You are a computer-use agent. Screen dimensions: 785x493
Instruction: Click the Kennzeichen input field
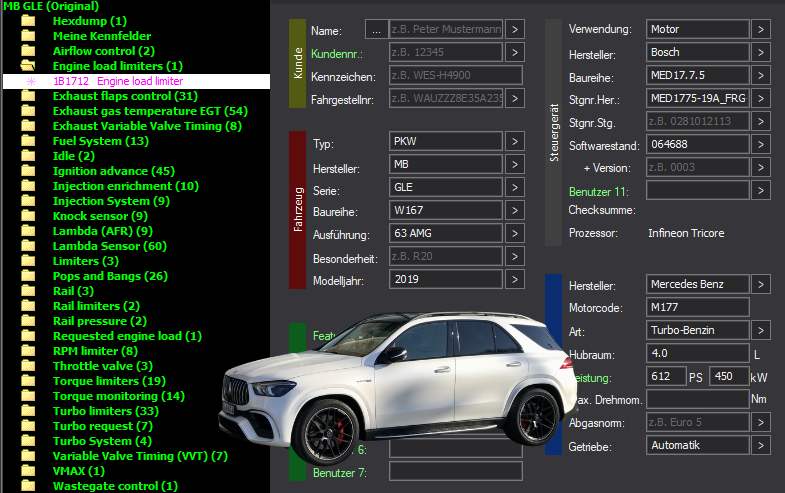pos(456,75)
